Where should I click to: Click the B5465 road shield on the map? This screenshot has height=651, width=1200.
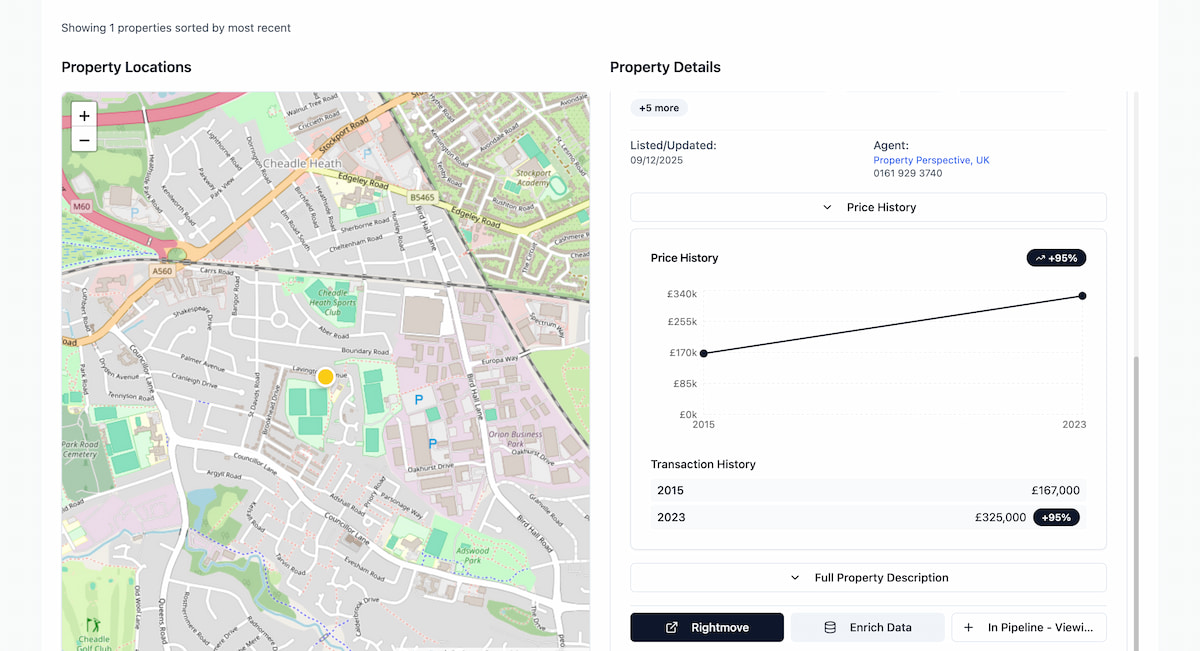(x=423, y=198)
